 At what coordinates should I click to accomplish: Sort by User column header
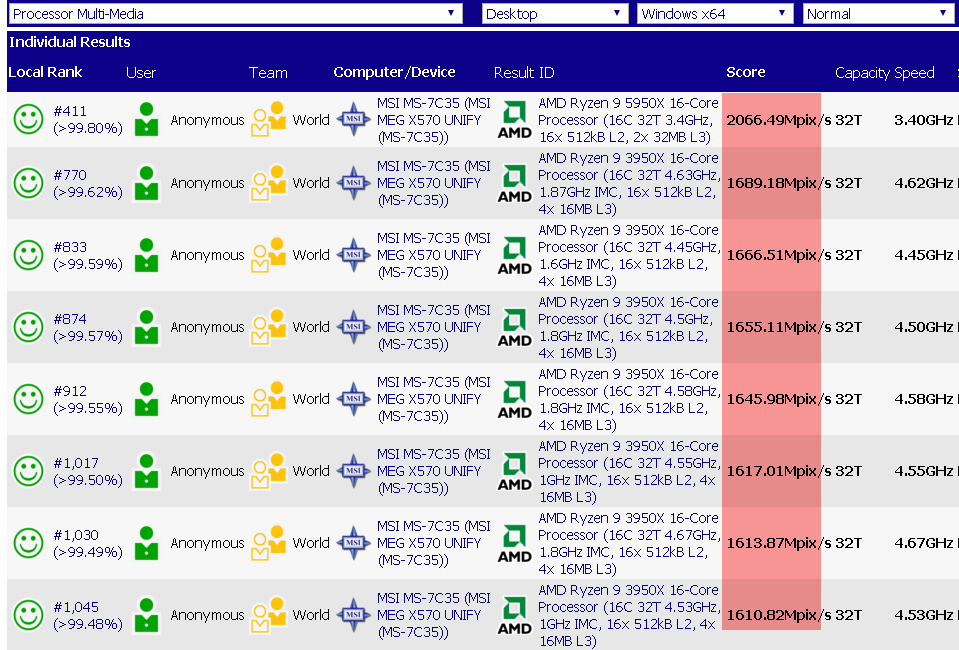[x=141, y=73]
